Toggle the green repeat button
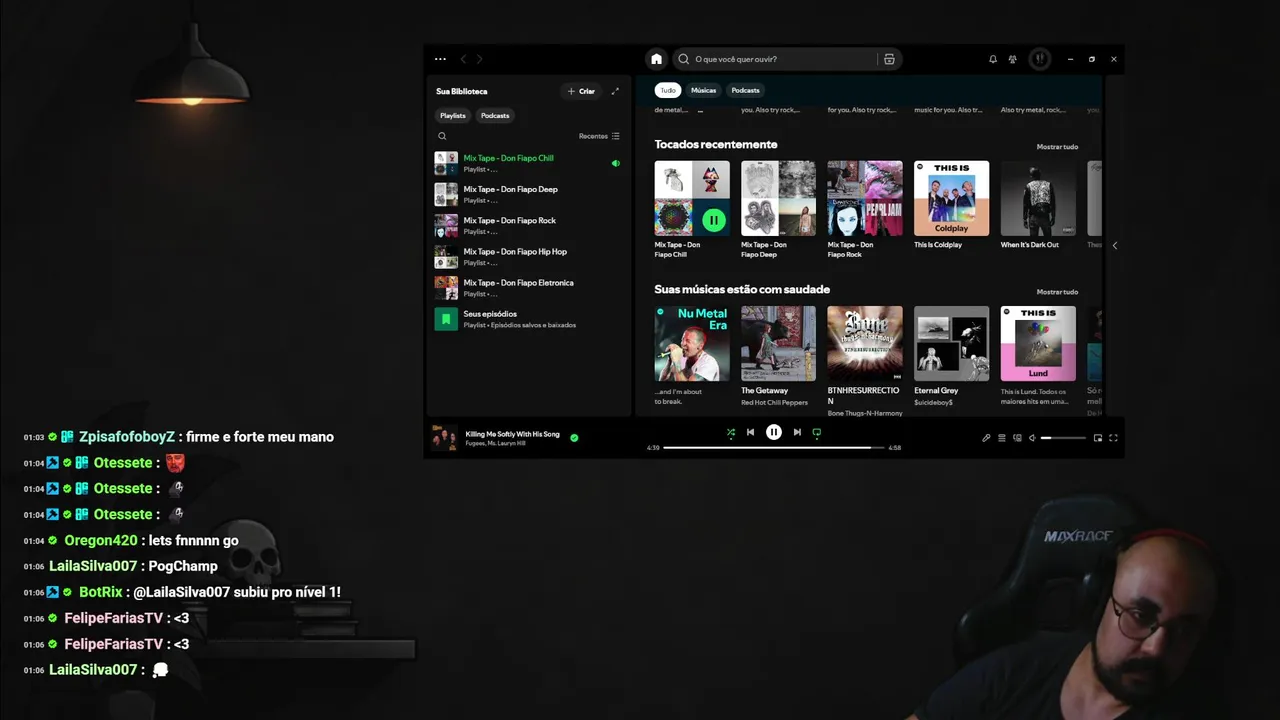 tap(816, 433)
